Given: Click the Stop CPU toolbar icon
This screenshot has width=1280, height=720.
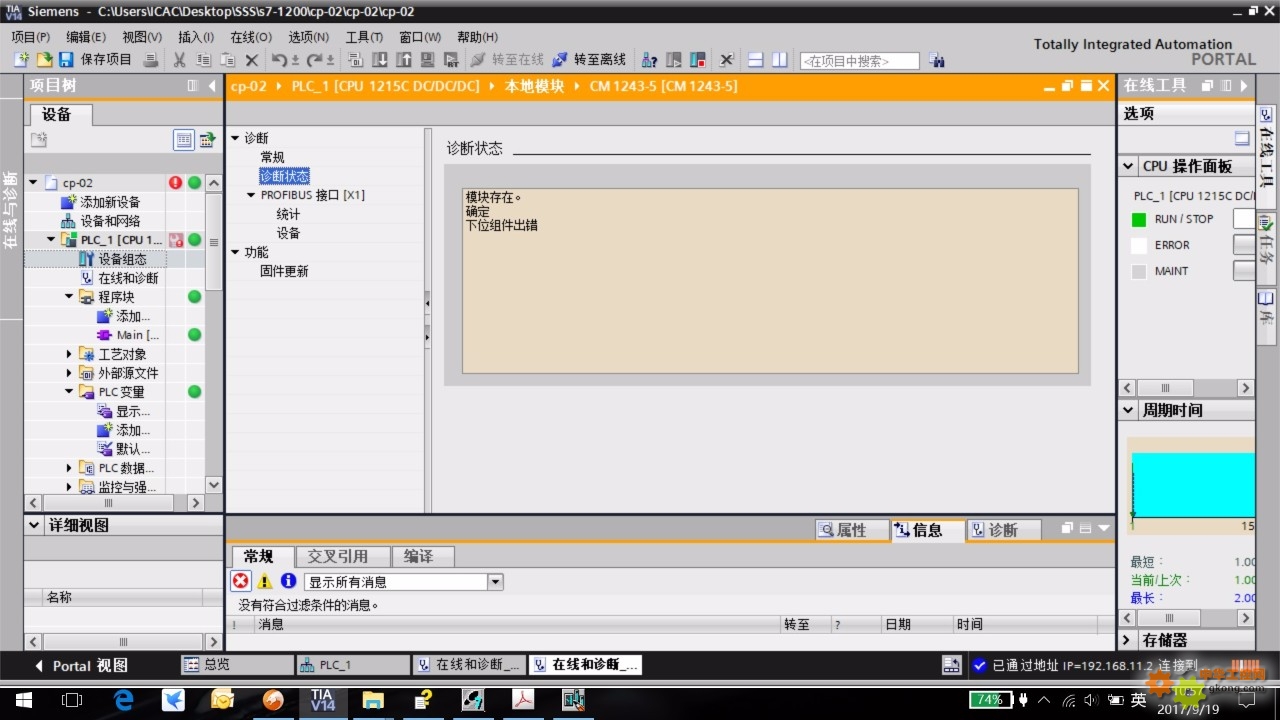Looking at the screenshot, I should point(698,60).
